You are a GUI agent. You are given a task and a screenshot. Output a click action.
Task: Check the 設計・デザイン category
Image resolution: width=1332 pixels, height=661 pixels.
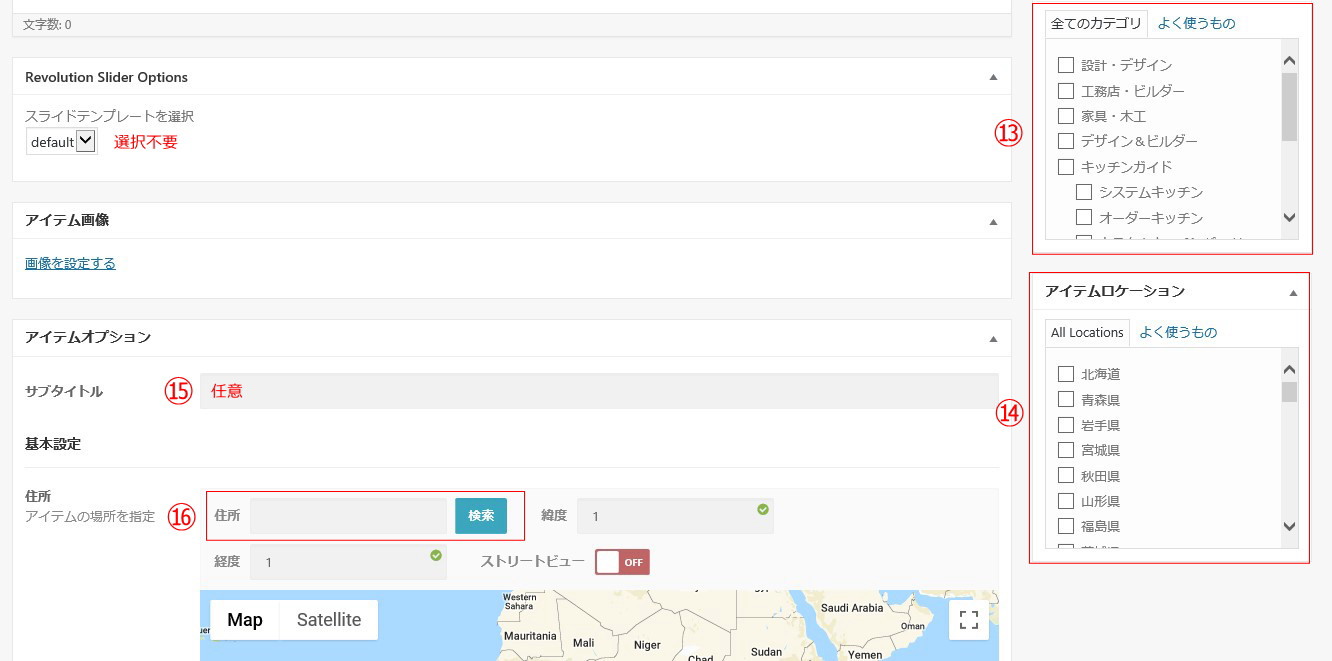click(x=1066, y=65)
